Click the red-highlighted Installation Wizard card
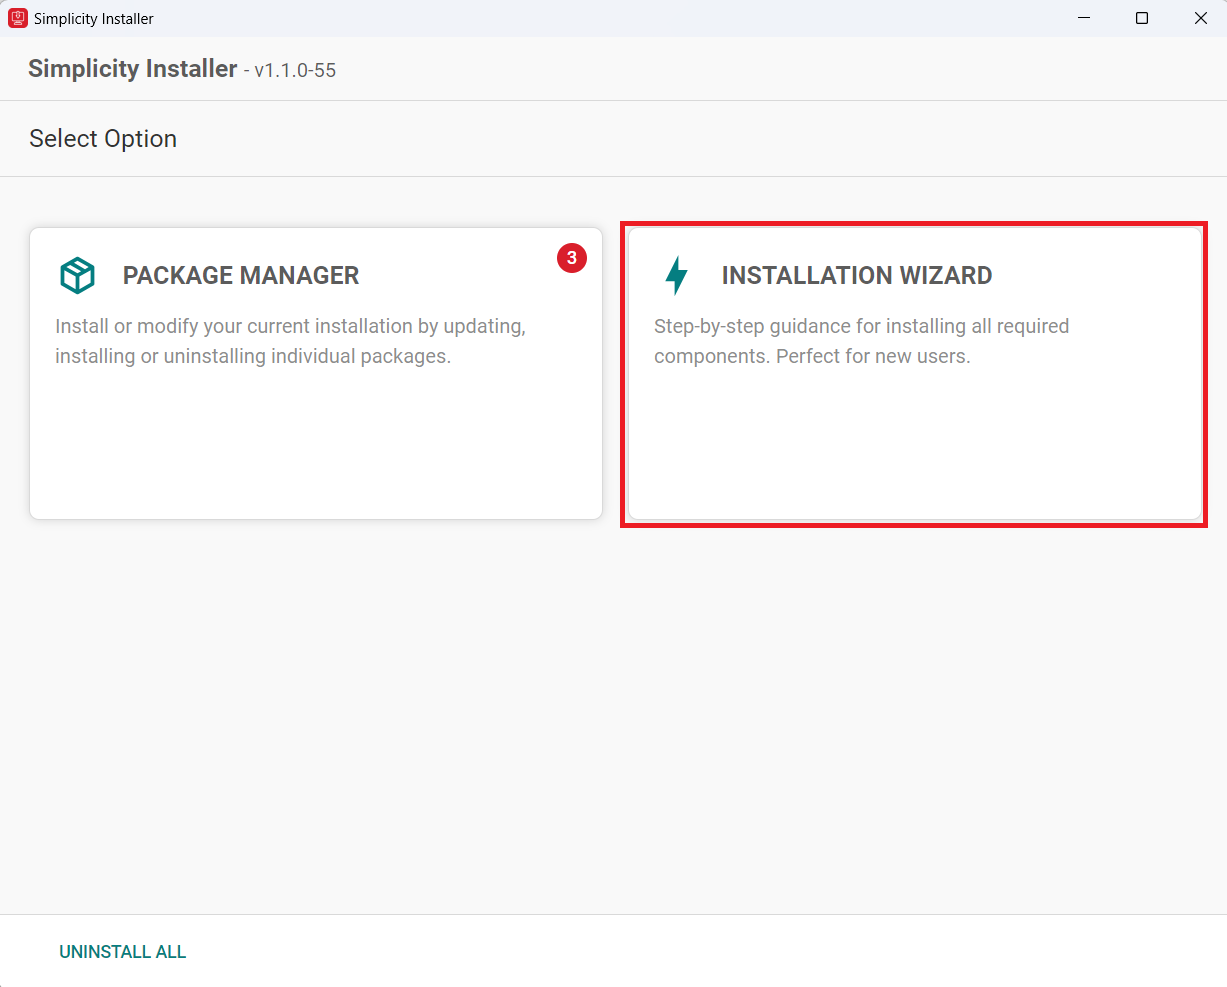Screen dimensions: 1227x987 (913, 373)
